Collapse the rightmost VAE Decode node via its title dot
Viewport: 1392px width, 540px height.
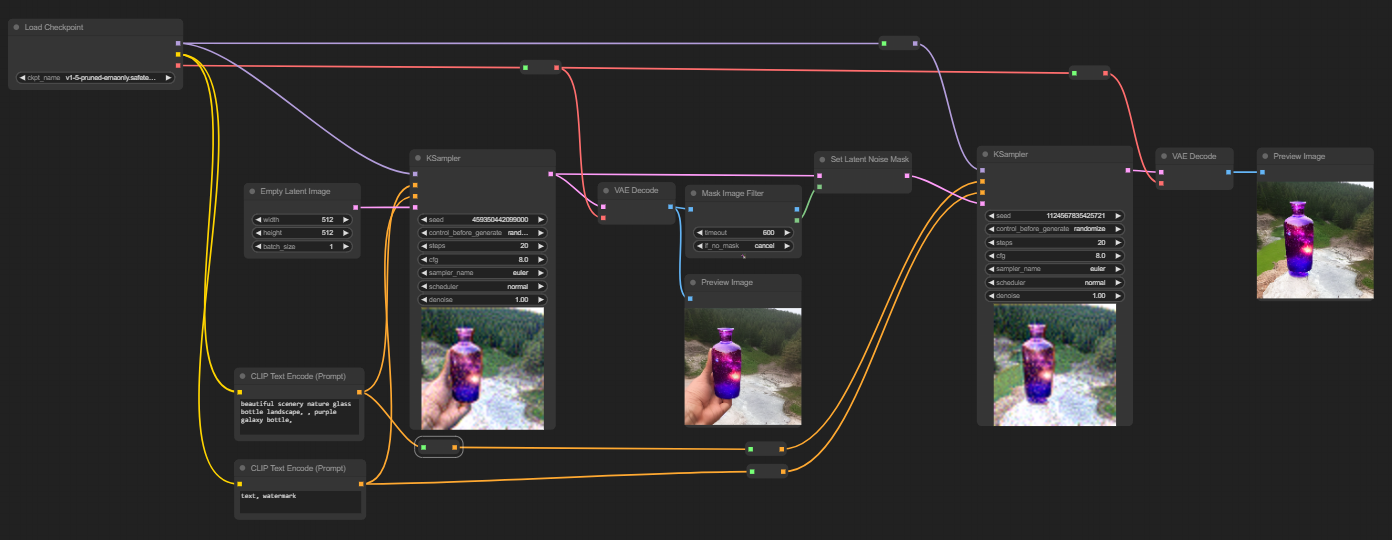1164,156
